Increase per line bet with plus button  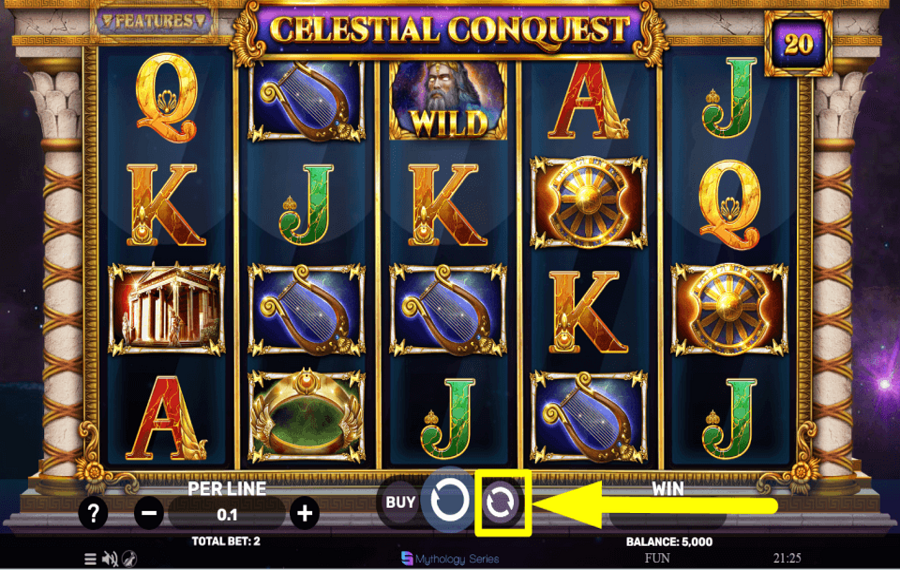click(305, 513)
